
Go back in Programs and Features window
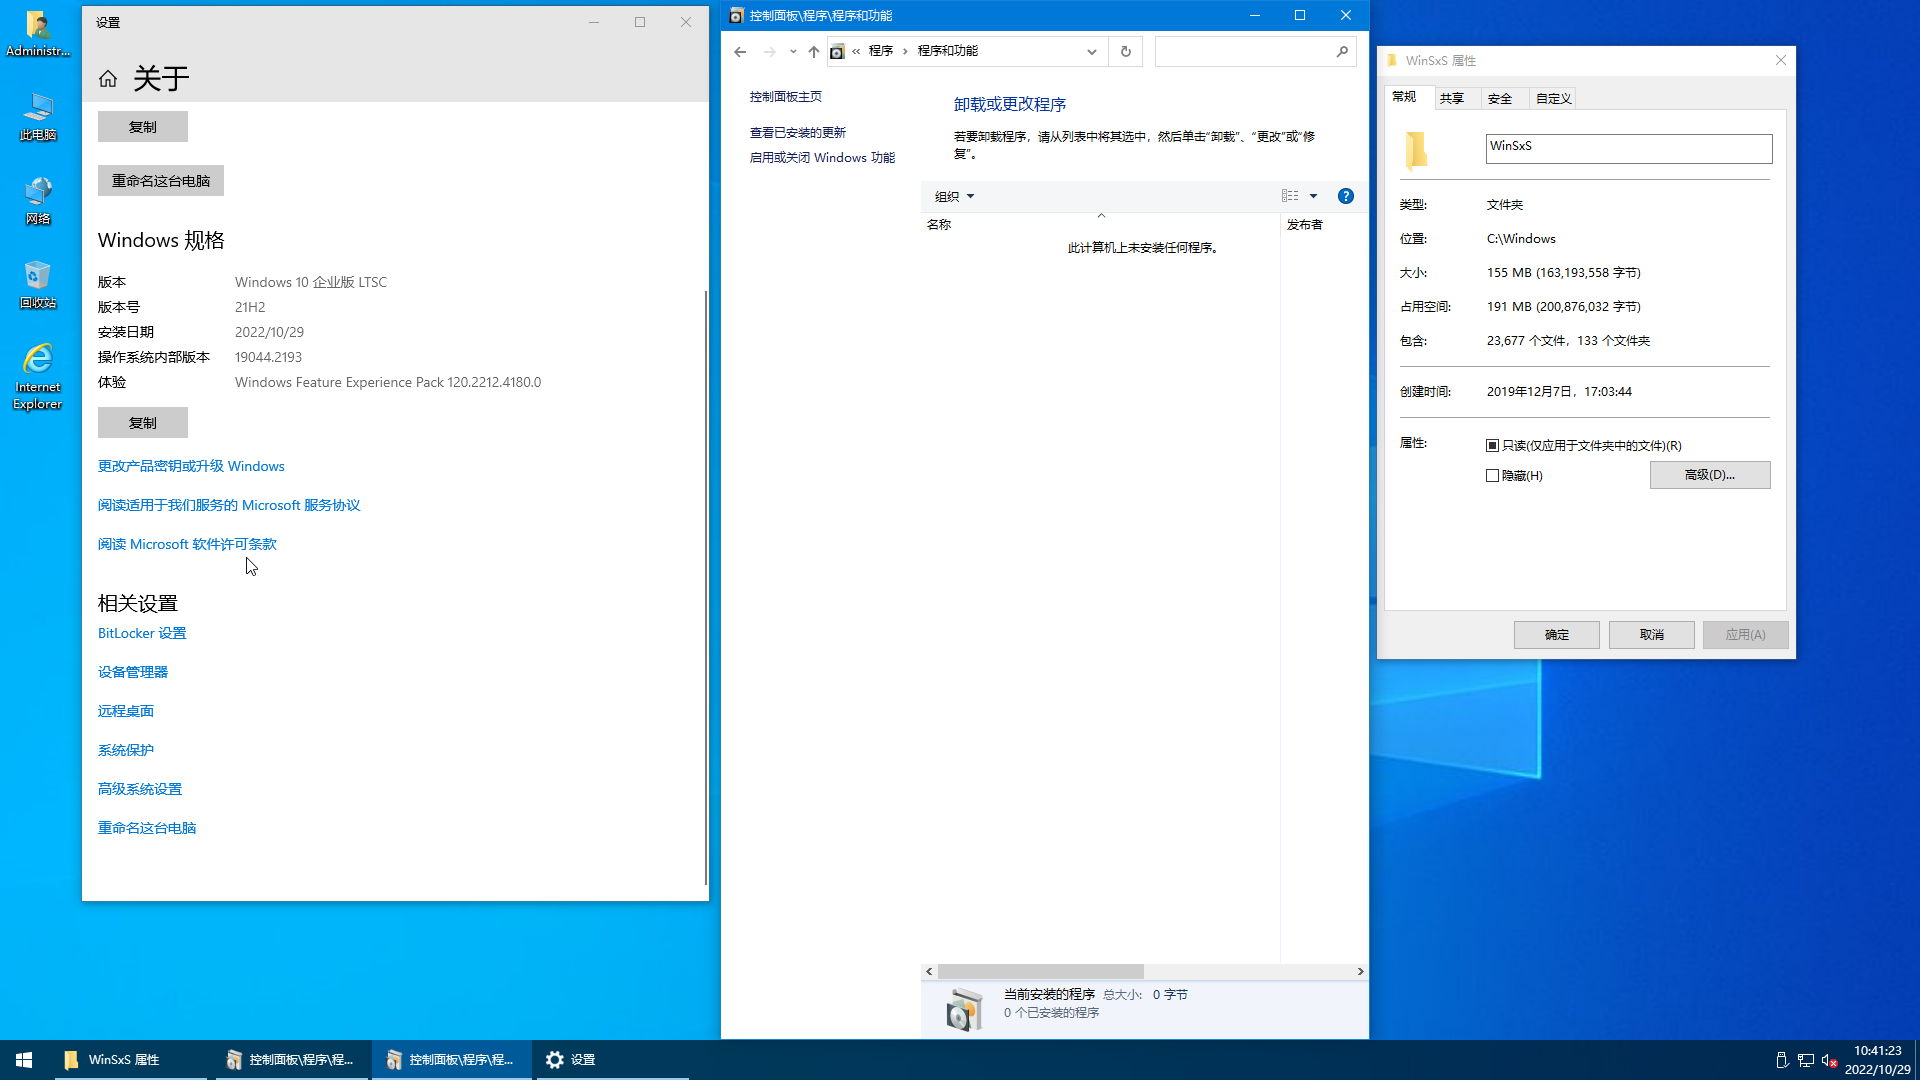click(x=740, y=51)
